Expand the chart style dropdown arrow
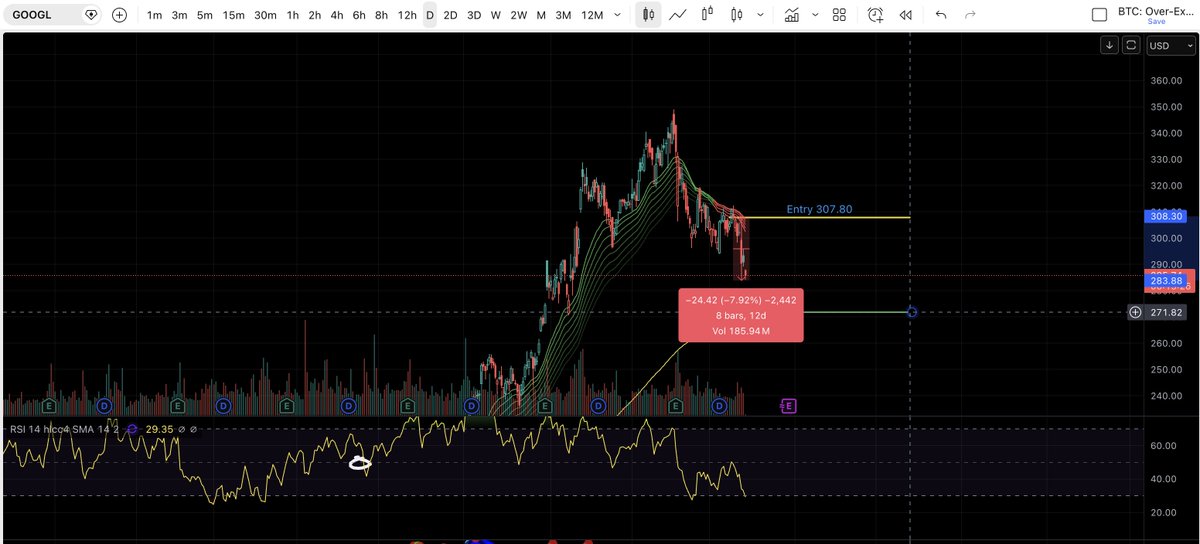The width and height of the screenshot is (1200, 544). pos(759,15)
